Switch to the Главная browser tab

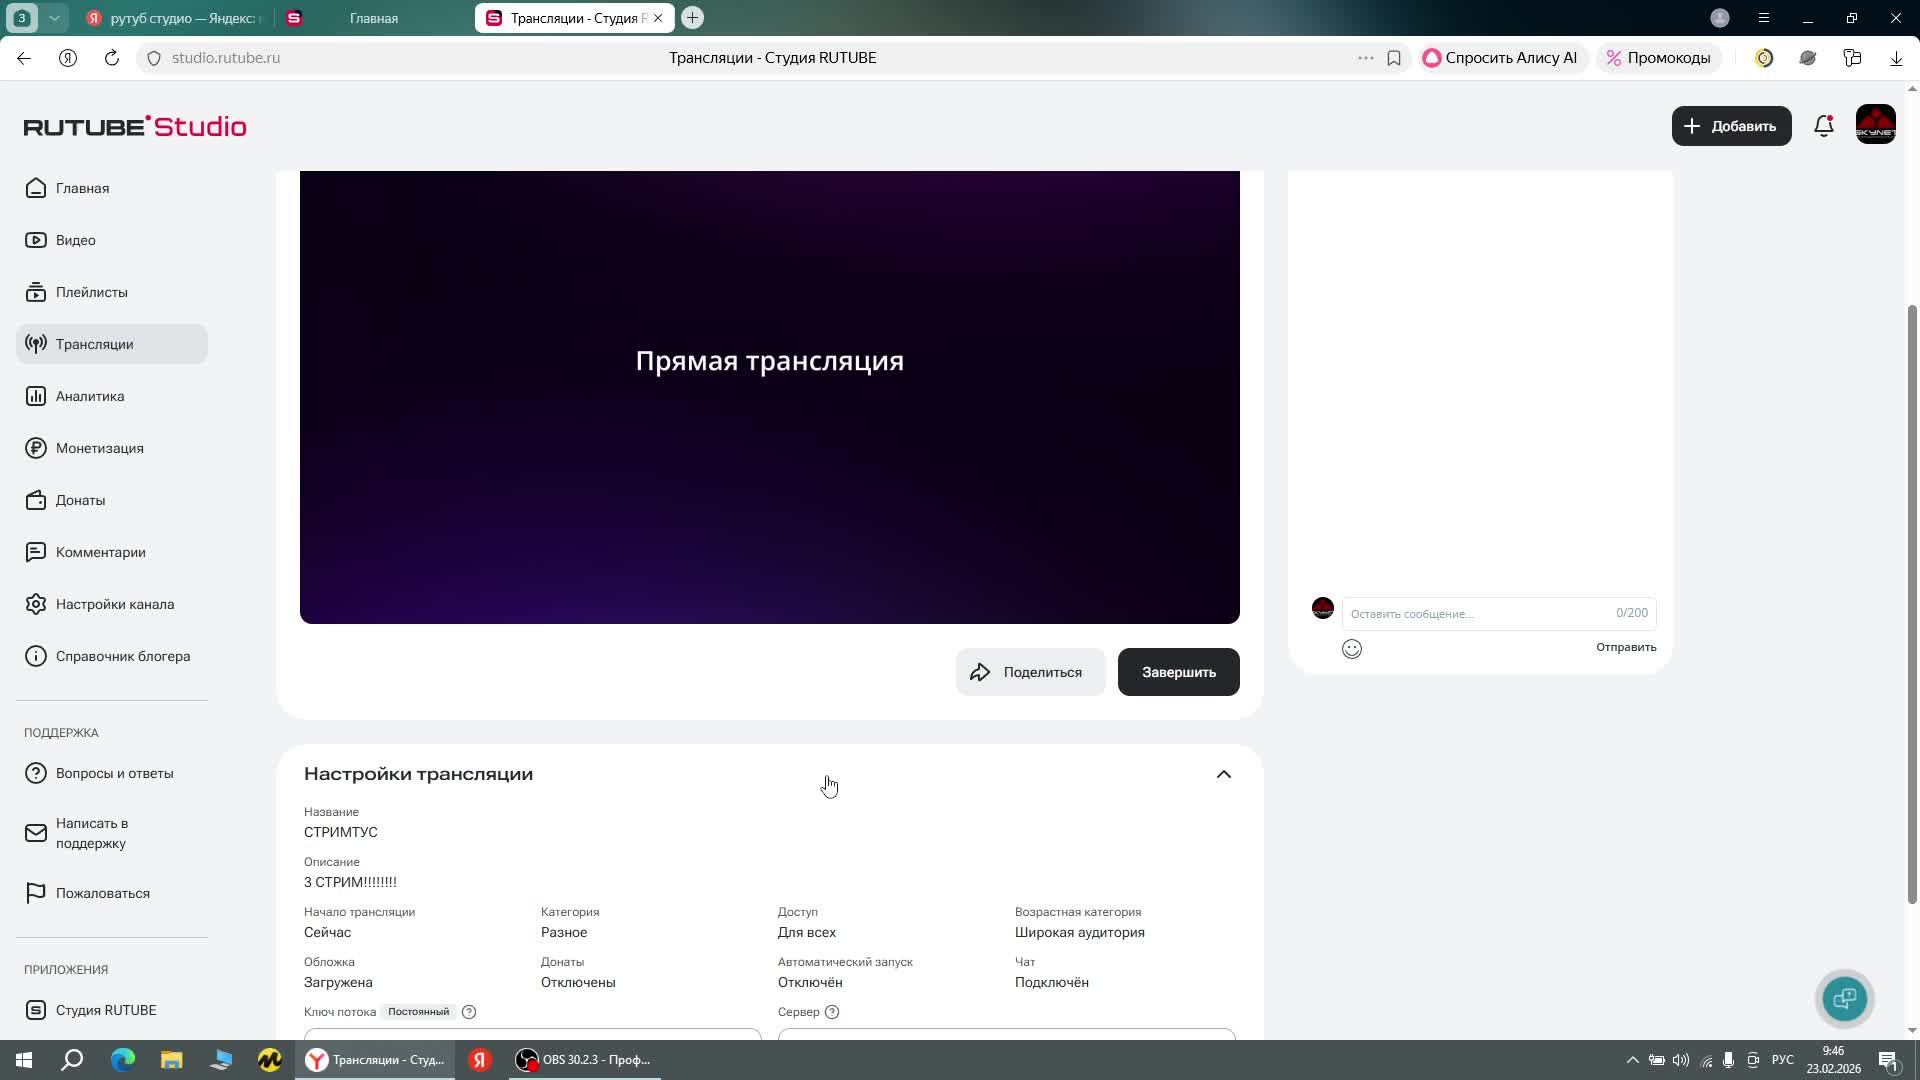(x=373, y=18)
